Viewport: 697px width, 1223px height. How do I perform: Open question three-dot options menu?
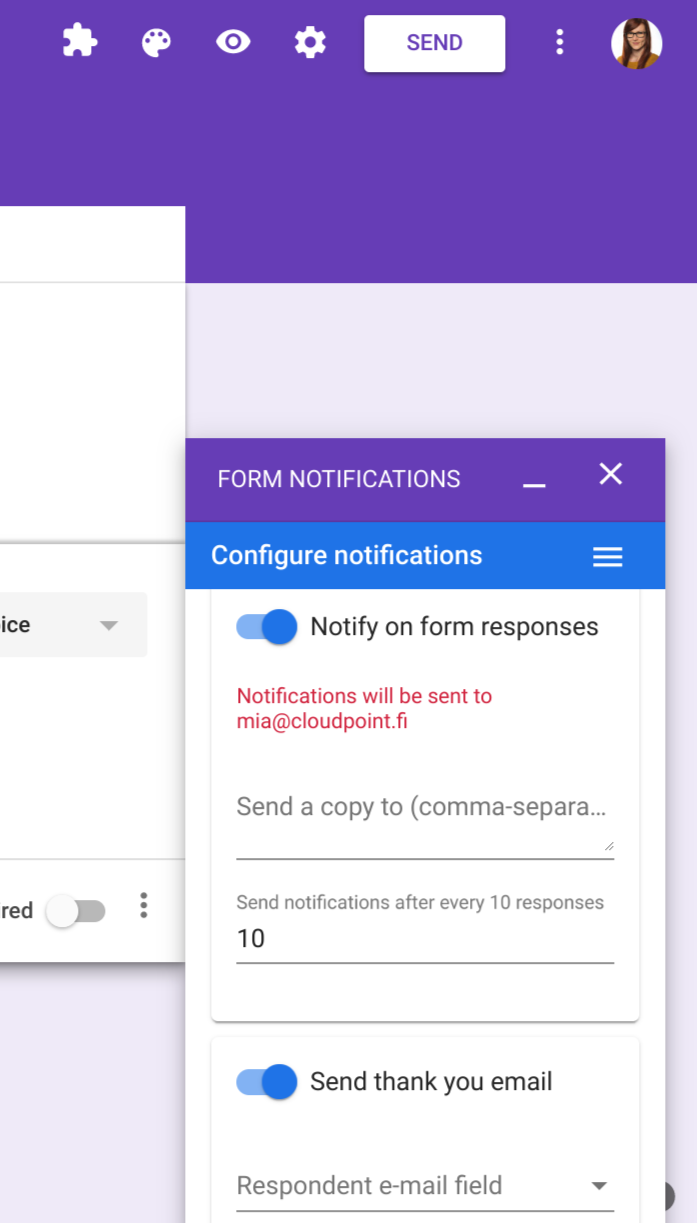point(144,906)
